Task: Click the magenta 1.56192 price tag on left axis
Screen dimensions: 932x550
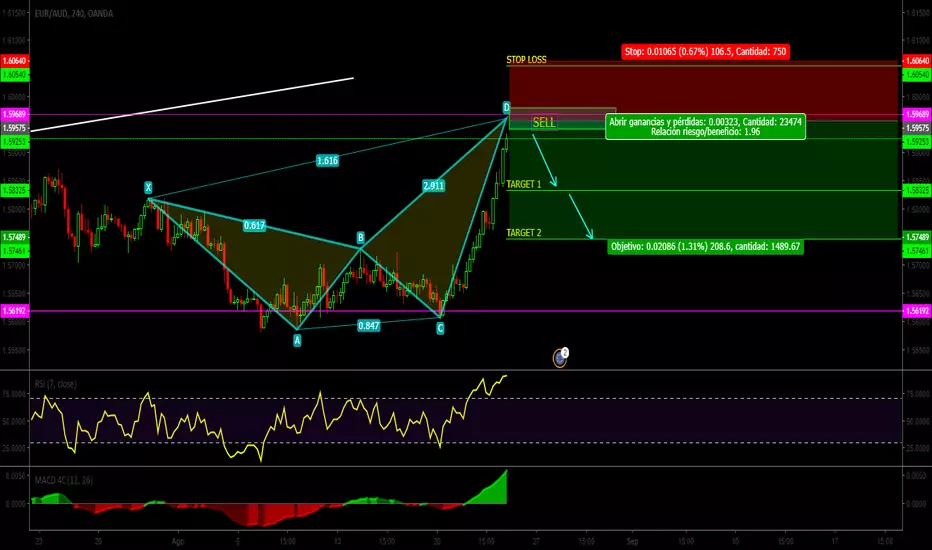Action: click(x=14, y=310)
